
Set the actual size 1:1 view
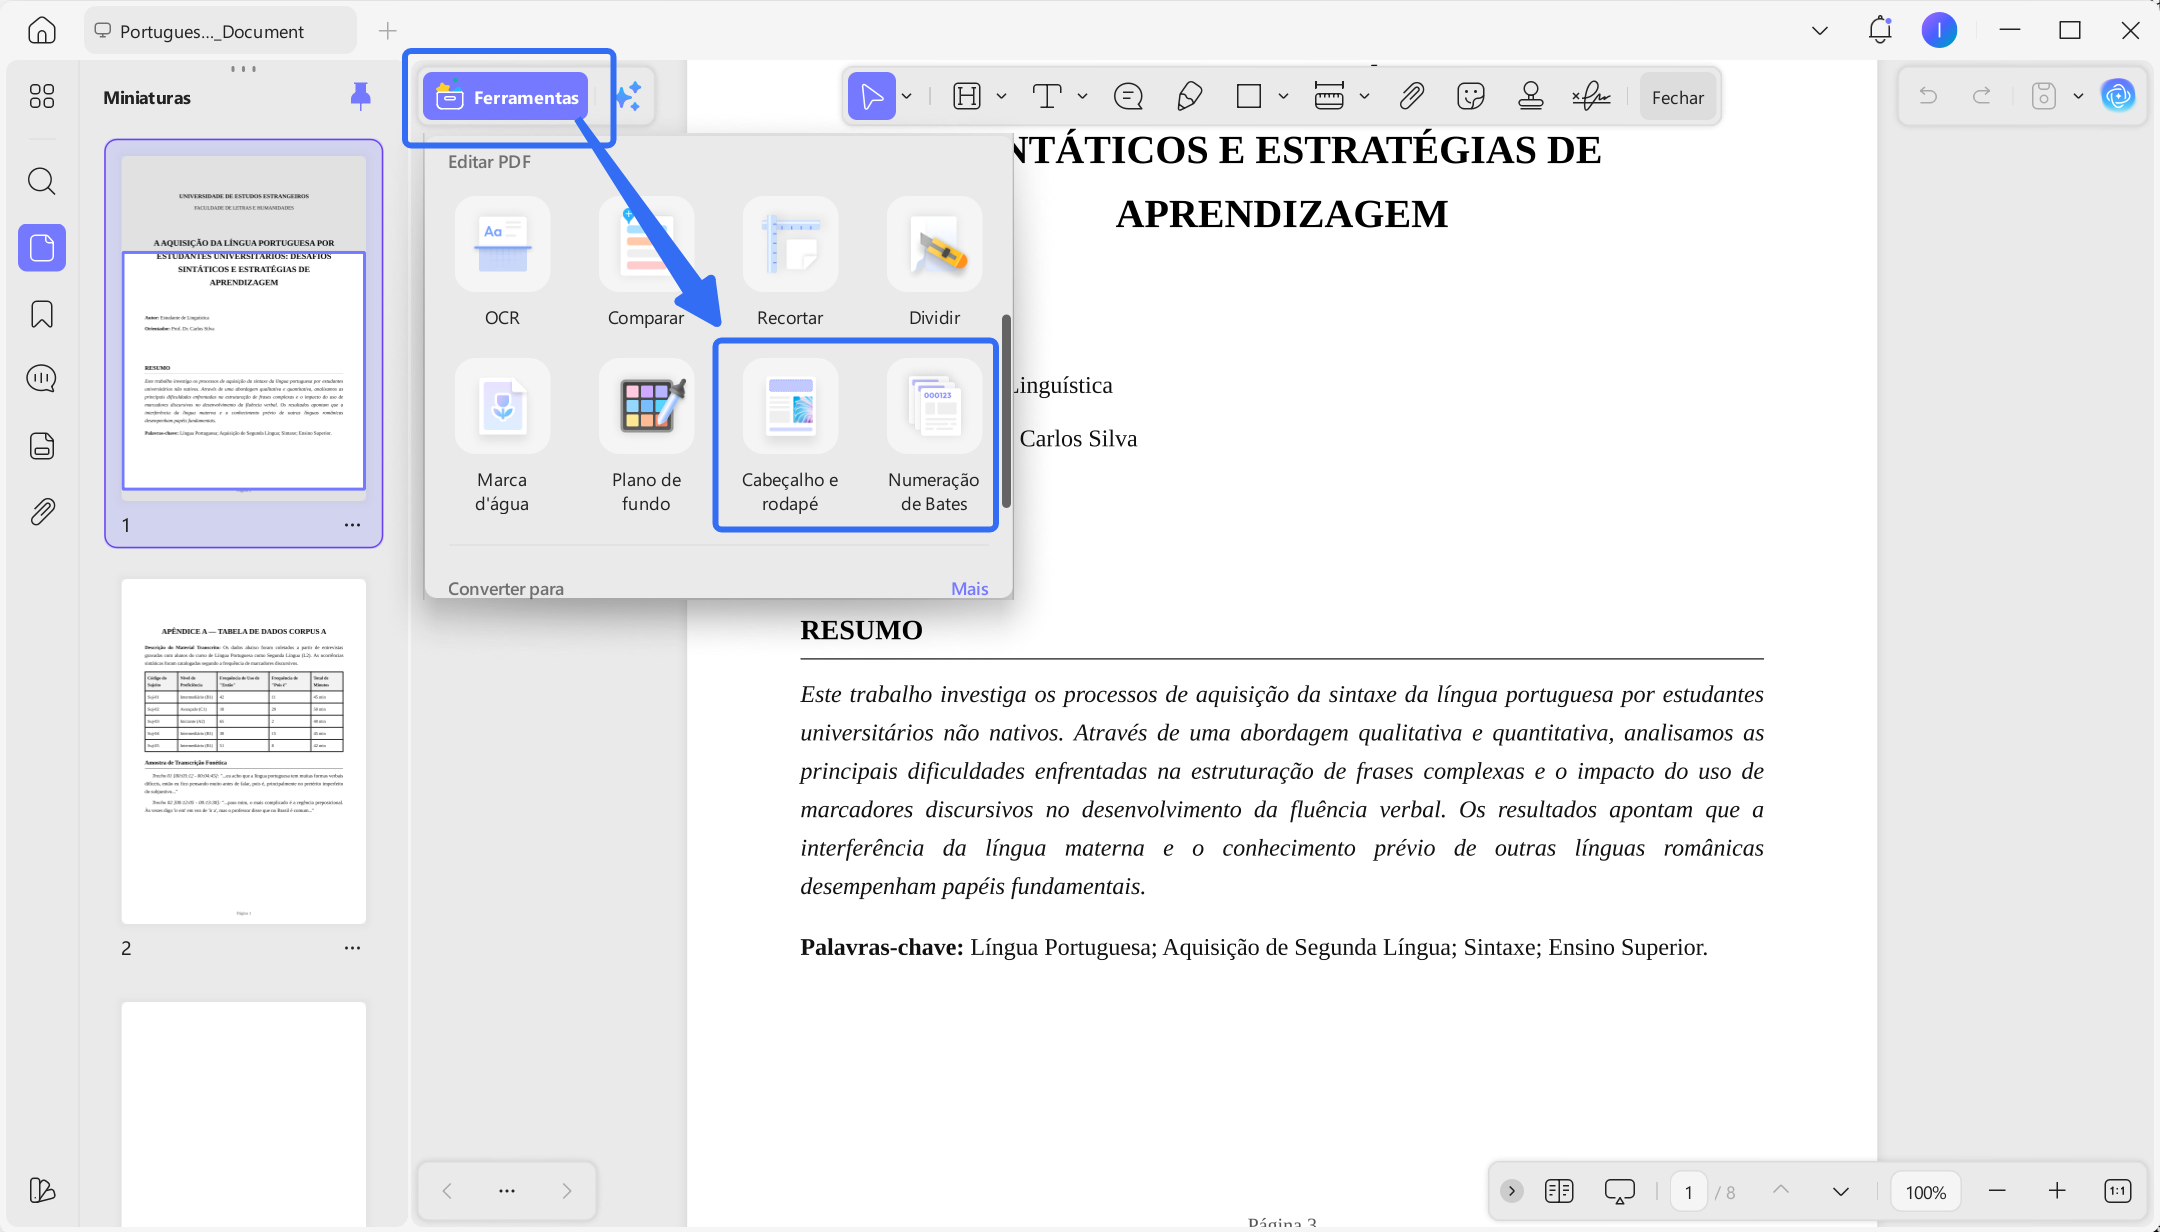pos(2117,1191)
